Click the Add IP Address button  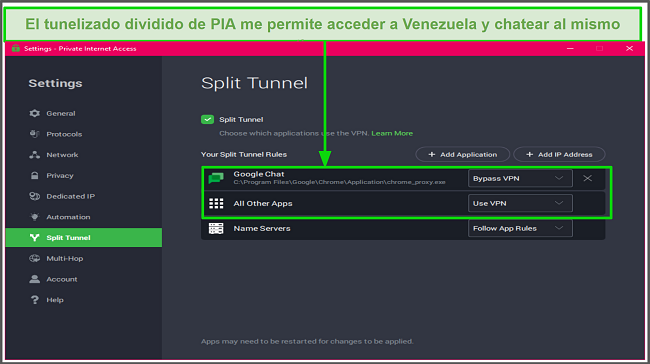point(559,154)
